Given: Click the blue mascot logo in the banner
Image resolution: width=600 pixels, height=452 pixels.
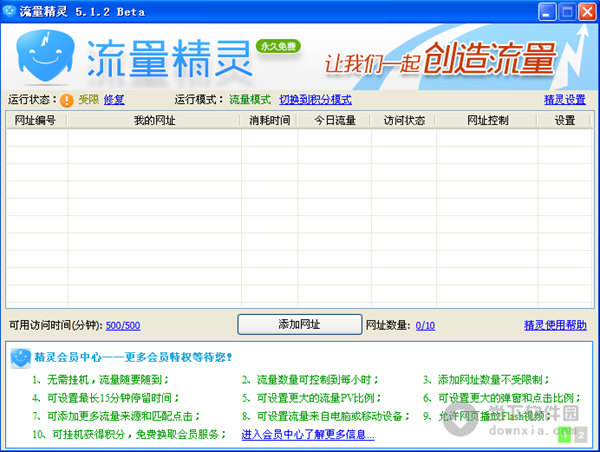Looking at the screenshot, I should coord(45,57).
